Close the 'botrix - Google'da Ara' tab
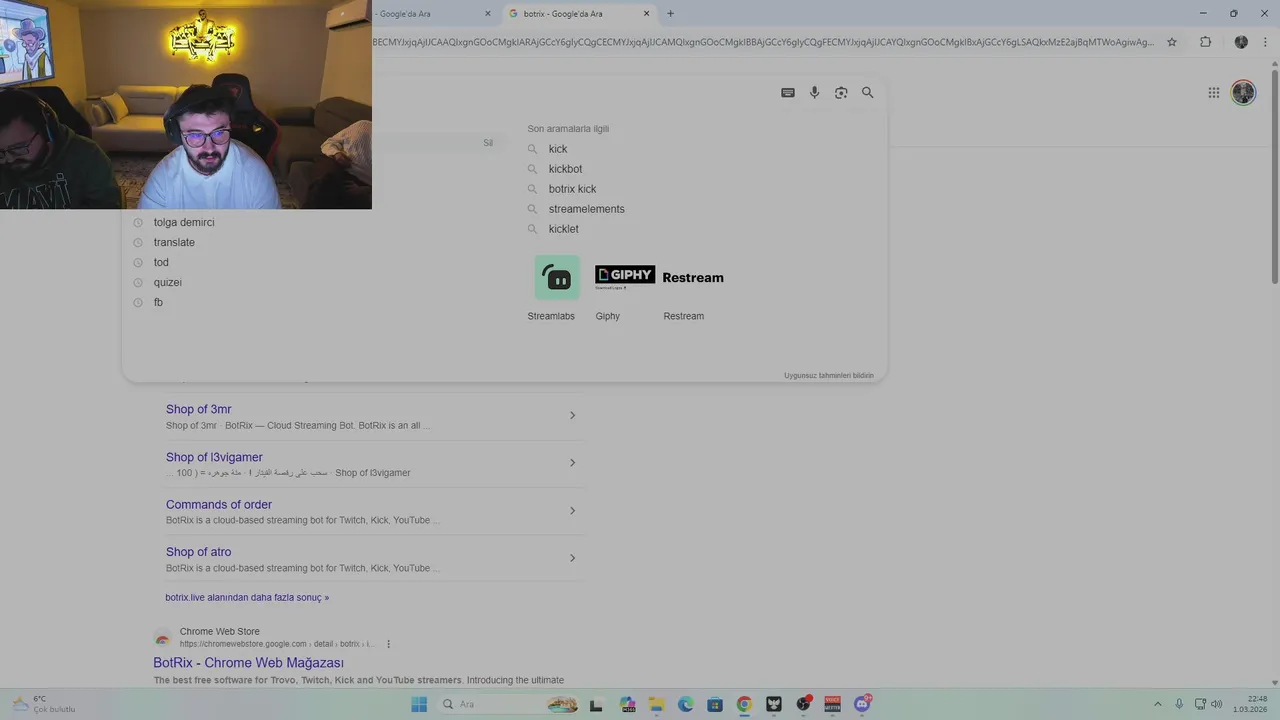Viewport: 1280px width, 720px height. pyautogui.click(x=646, y=14)
